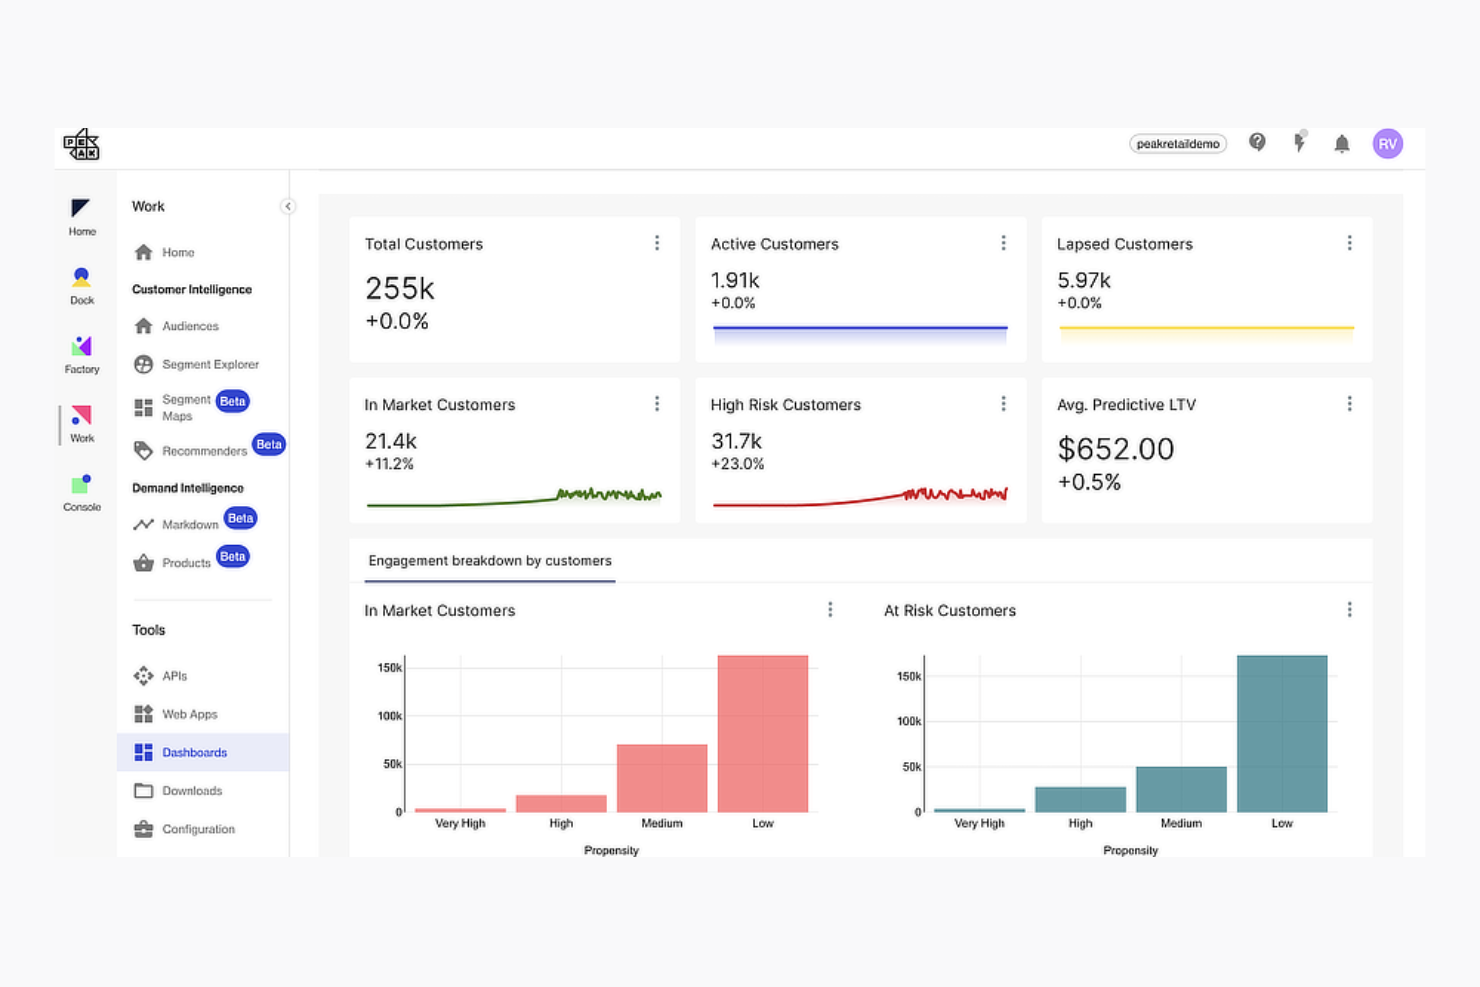The image size is (1480, 987).
Task: Click the Beta badge next to Segment Maps
Action: (x=233, y=401)
